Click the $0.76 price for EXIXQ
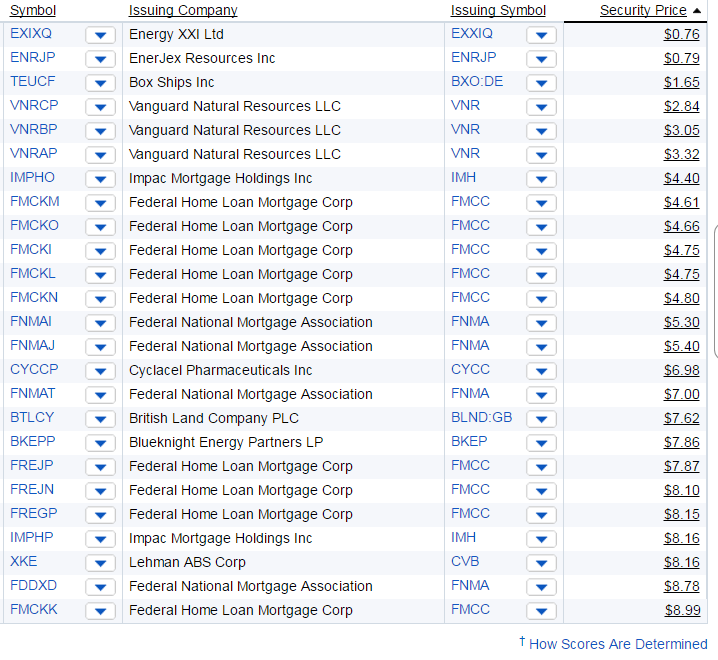The height and width of the screenshot is (660, 718). (x=681, y=34)
